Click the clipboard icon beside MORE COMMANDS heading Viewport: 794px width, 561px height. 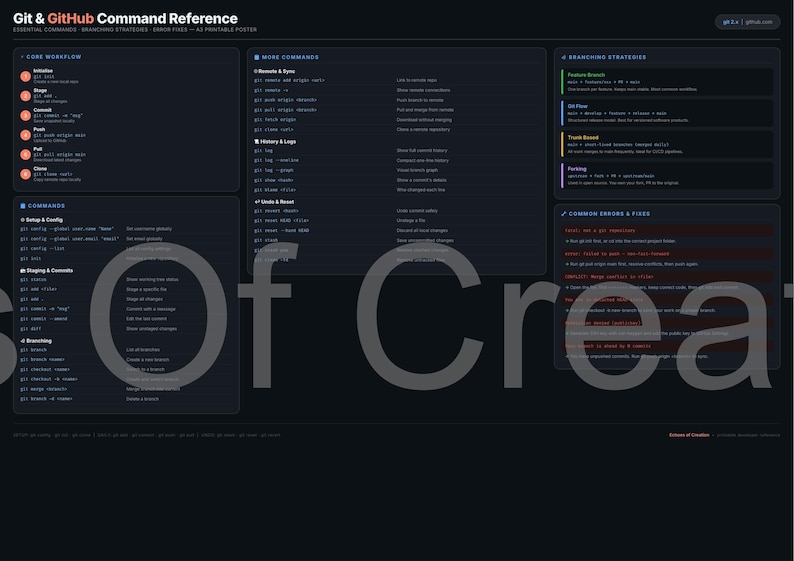[x=257, y=57]
